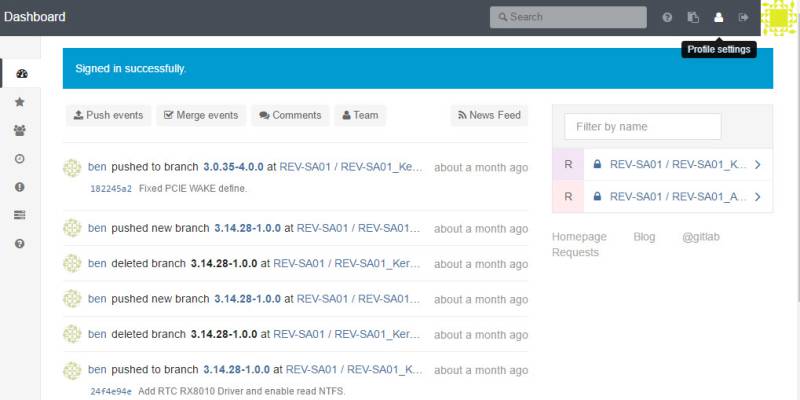Toggle the Push events filter

point(108,115)
